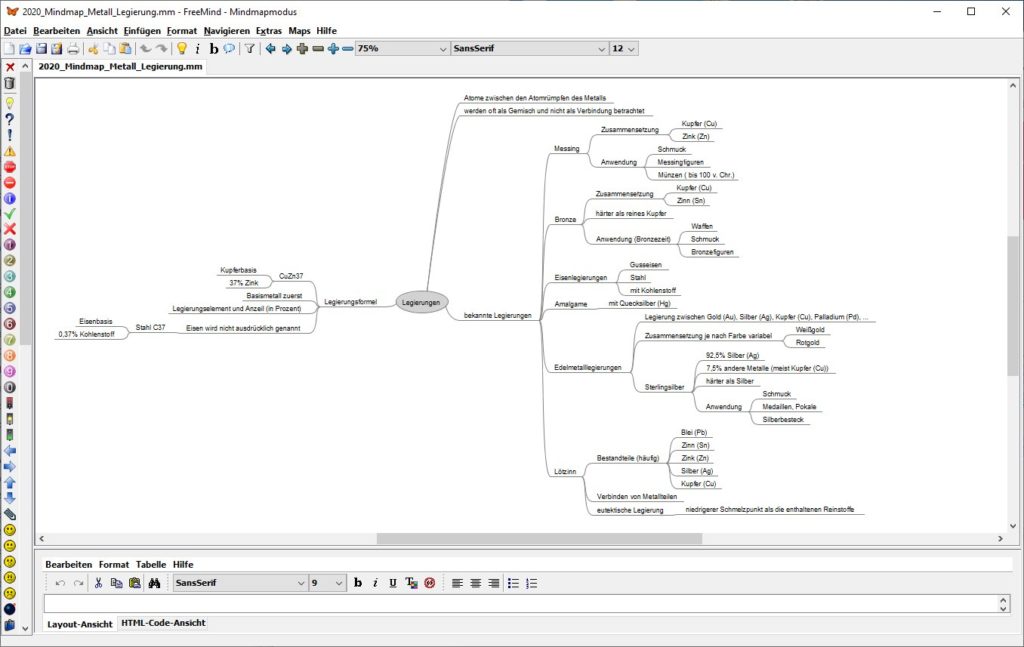Open the Datei menu
The width and height of the screenshot is (1024, 647).
tap(15, 31)
